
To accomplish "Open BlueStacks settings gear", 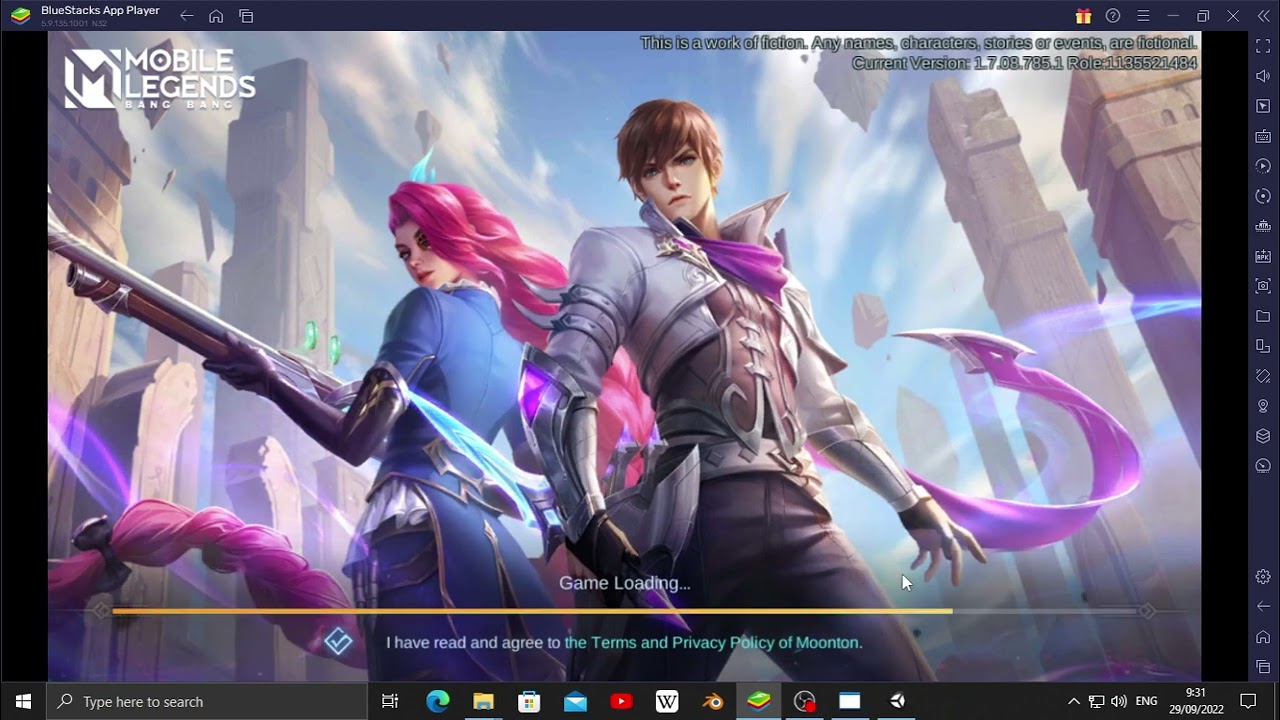I will tap(1263, 576).
